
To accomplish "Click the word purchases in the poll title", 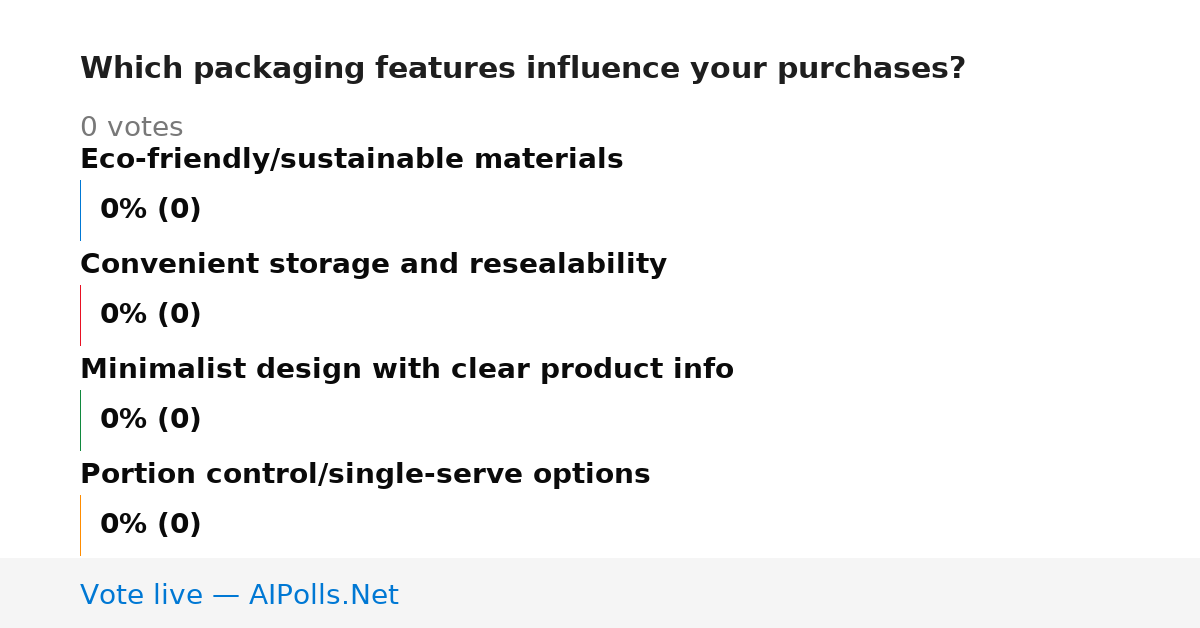I will pyautogui.click(x=871, y=69).
